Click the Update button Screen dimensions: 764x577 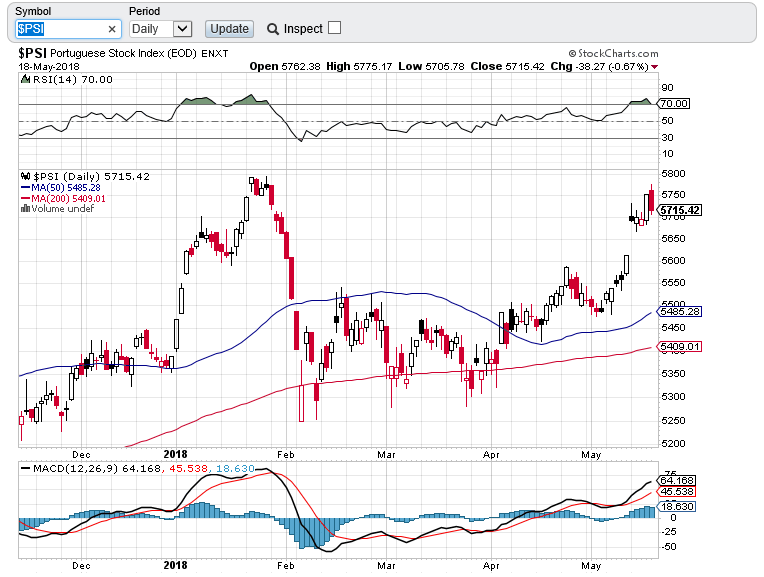[229, 29]
